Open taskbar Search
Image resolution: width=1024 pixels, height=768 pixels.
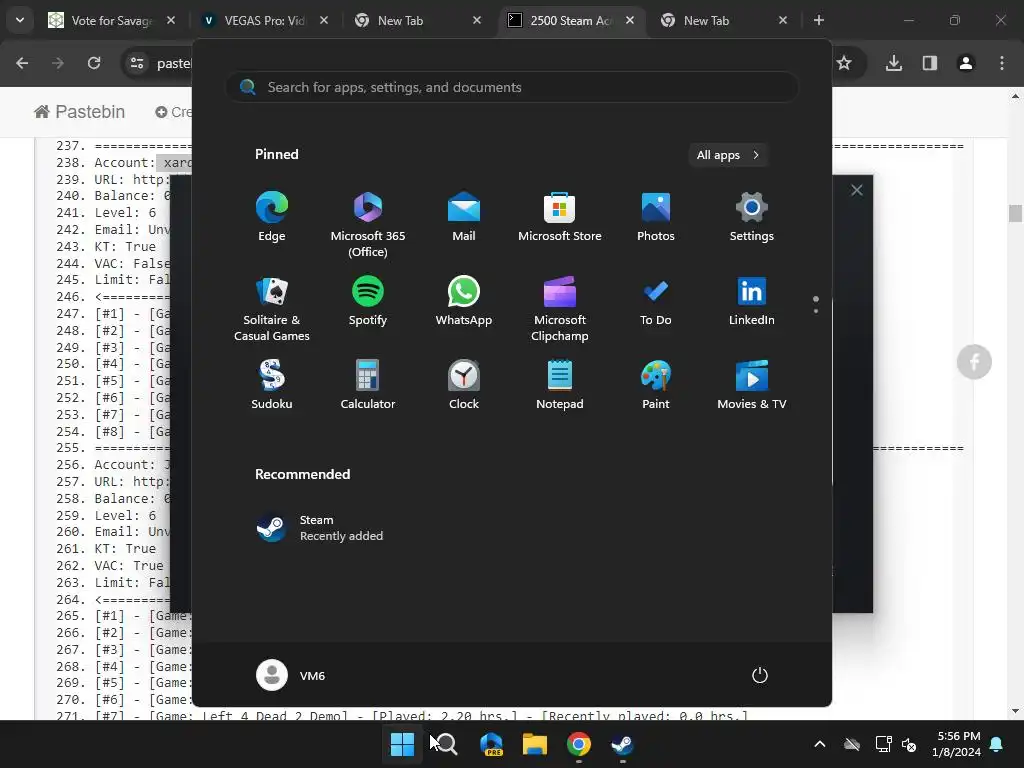[x=447, y=744]
